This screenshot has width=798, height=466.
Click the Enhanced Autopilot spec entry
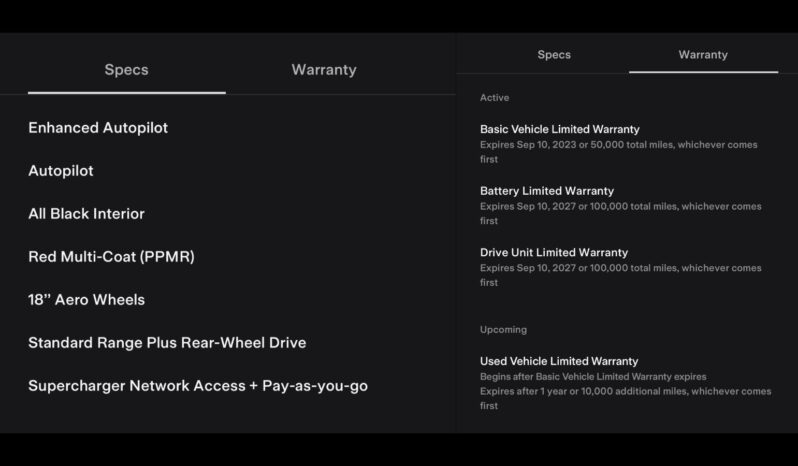pyautogui.click(x=98, y=128)
